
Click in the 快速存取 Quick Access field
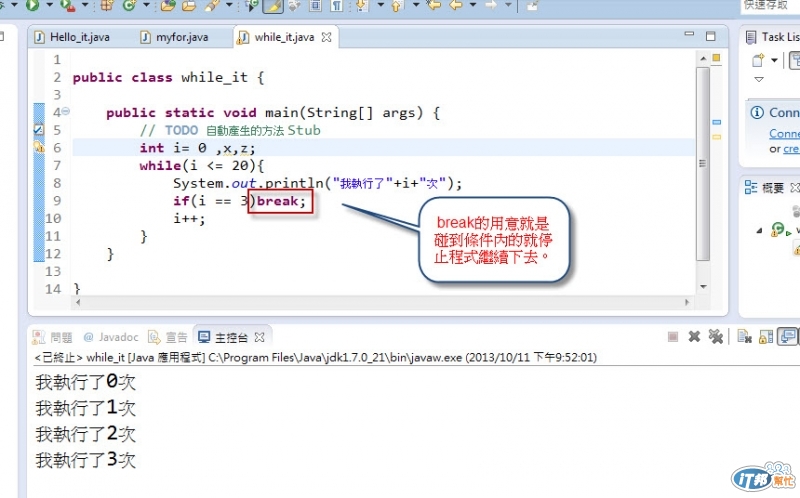pyautogui.click(x=769, y=5)
